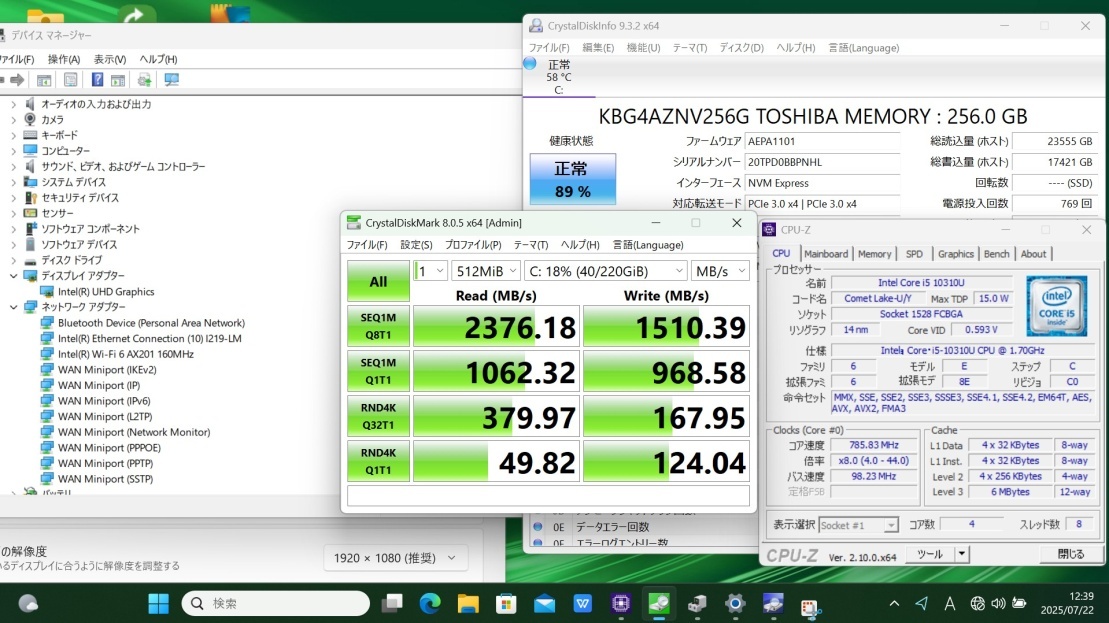Open the 操作(A) menu in Device Manager
Image resolution: width=1109 pixels, height=623 pixels.
pyautogui.click(x=64, y=59)
